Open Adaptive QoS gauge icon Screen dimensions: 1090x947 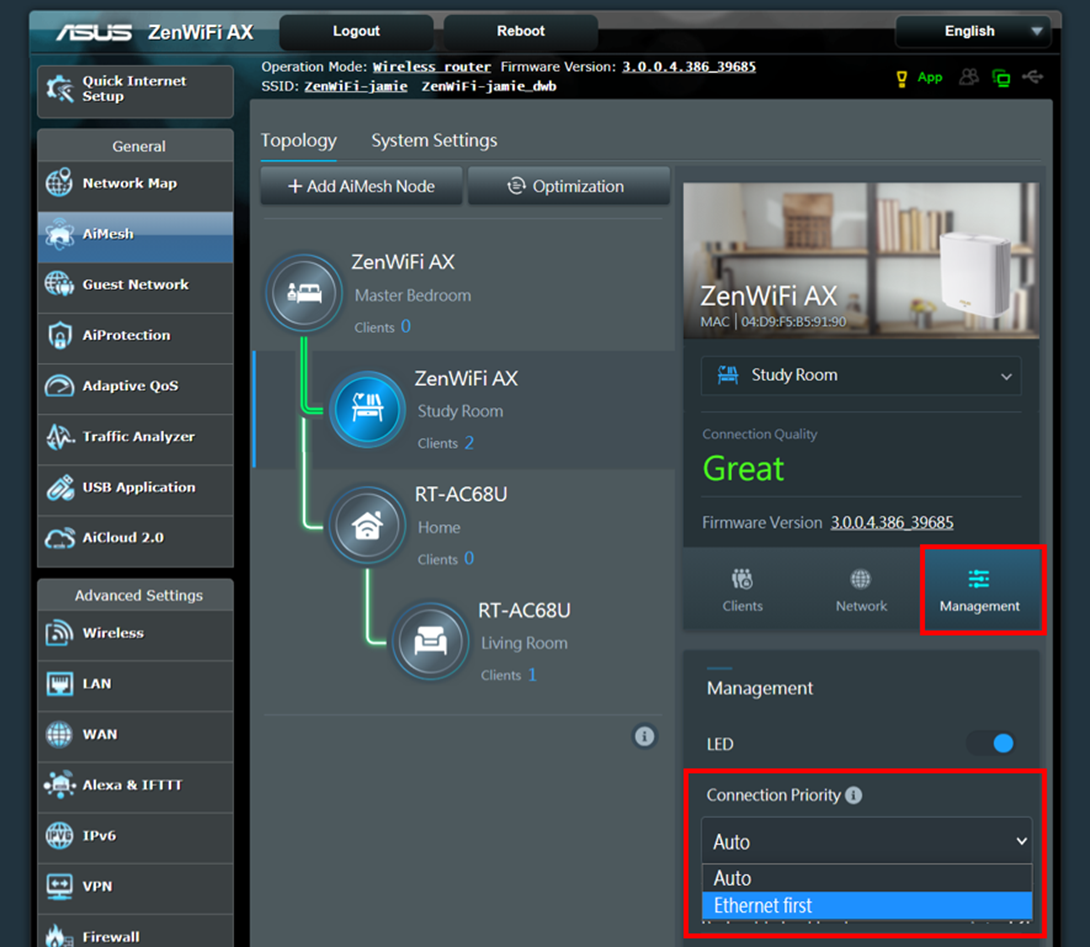pos(59,386)
